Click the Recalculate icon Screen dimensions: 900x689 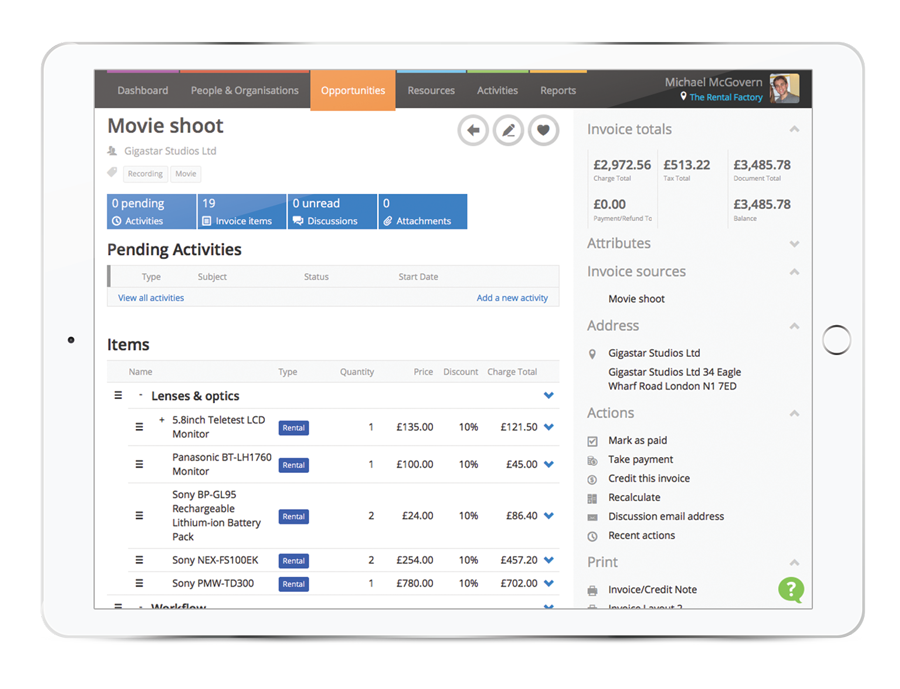(592, 498)
